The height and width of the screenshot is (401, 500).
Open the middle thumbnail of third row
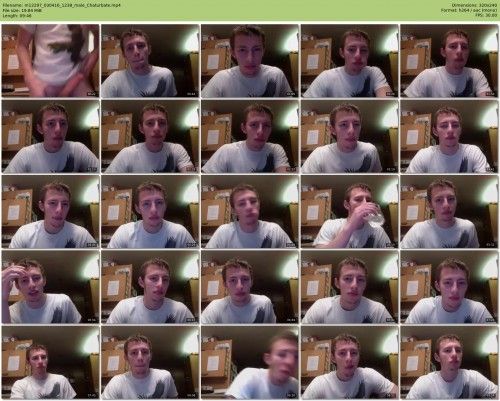[250, 212]
